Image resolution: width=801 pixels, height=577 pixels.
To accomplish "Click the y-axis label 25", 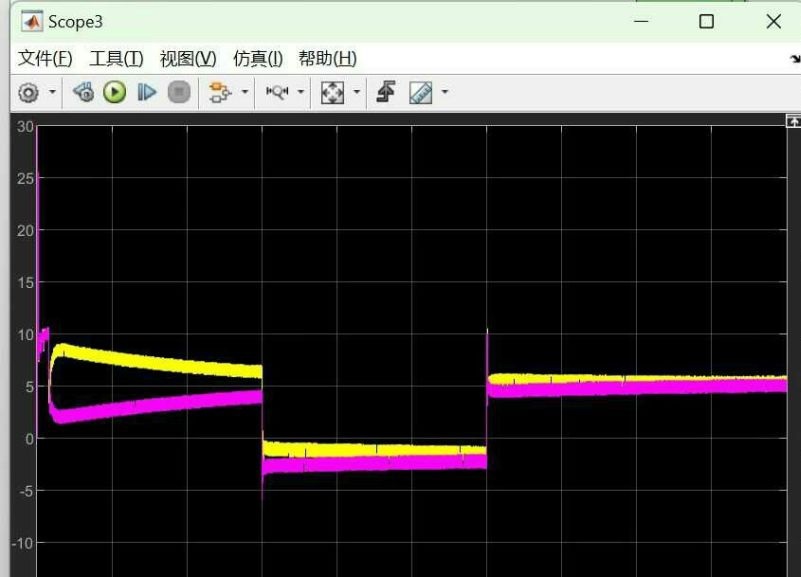I will pyautogui.click(x=26, y=179).
